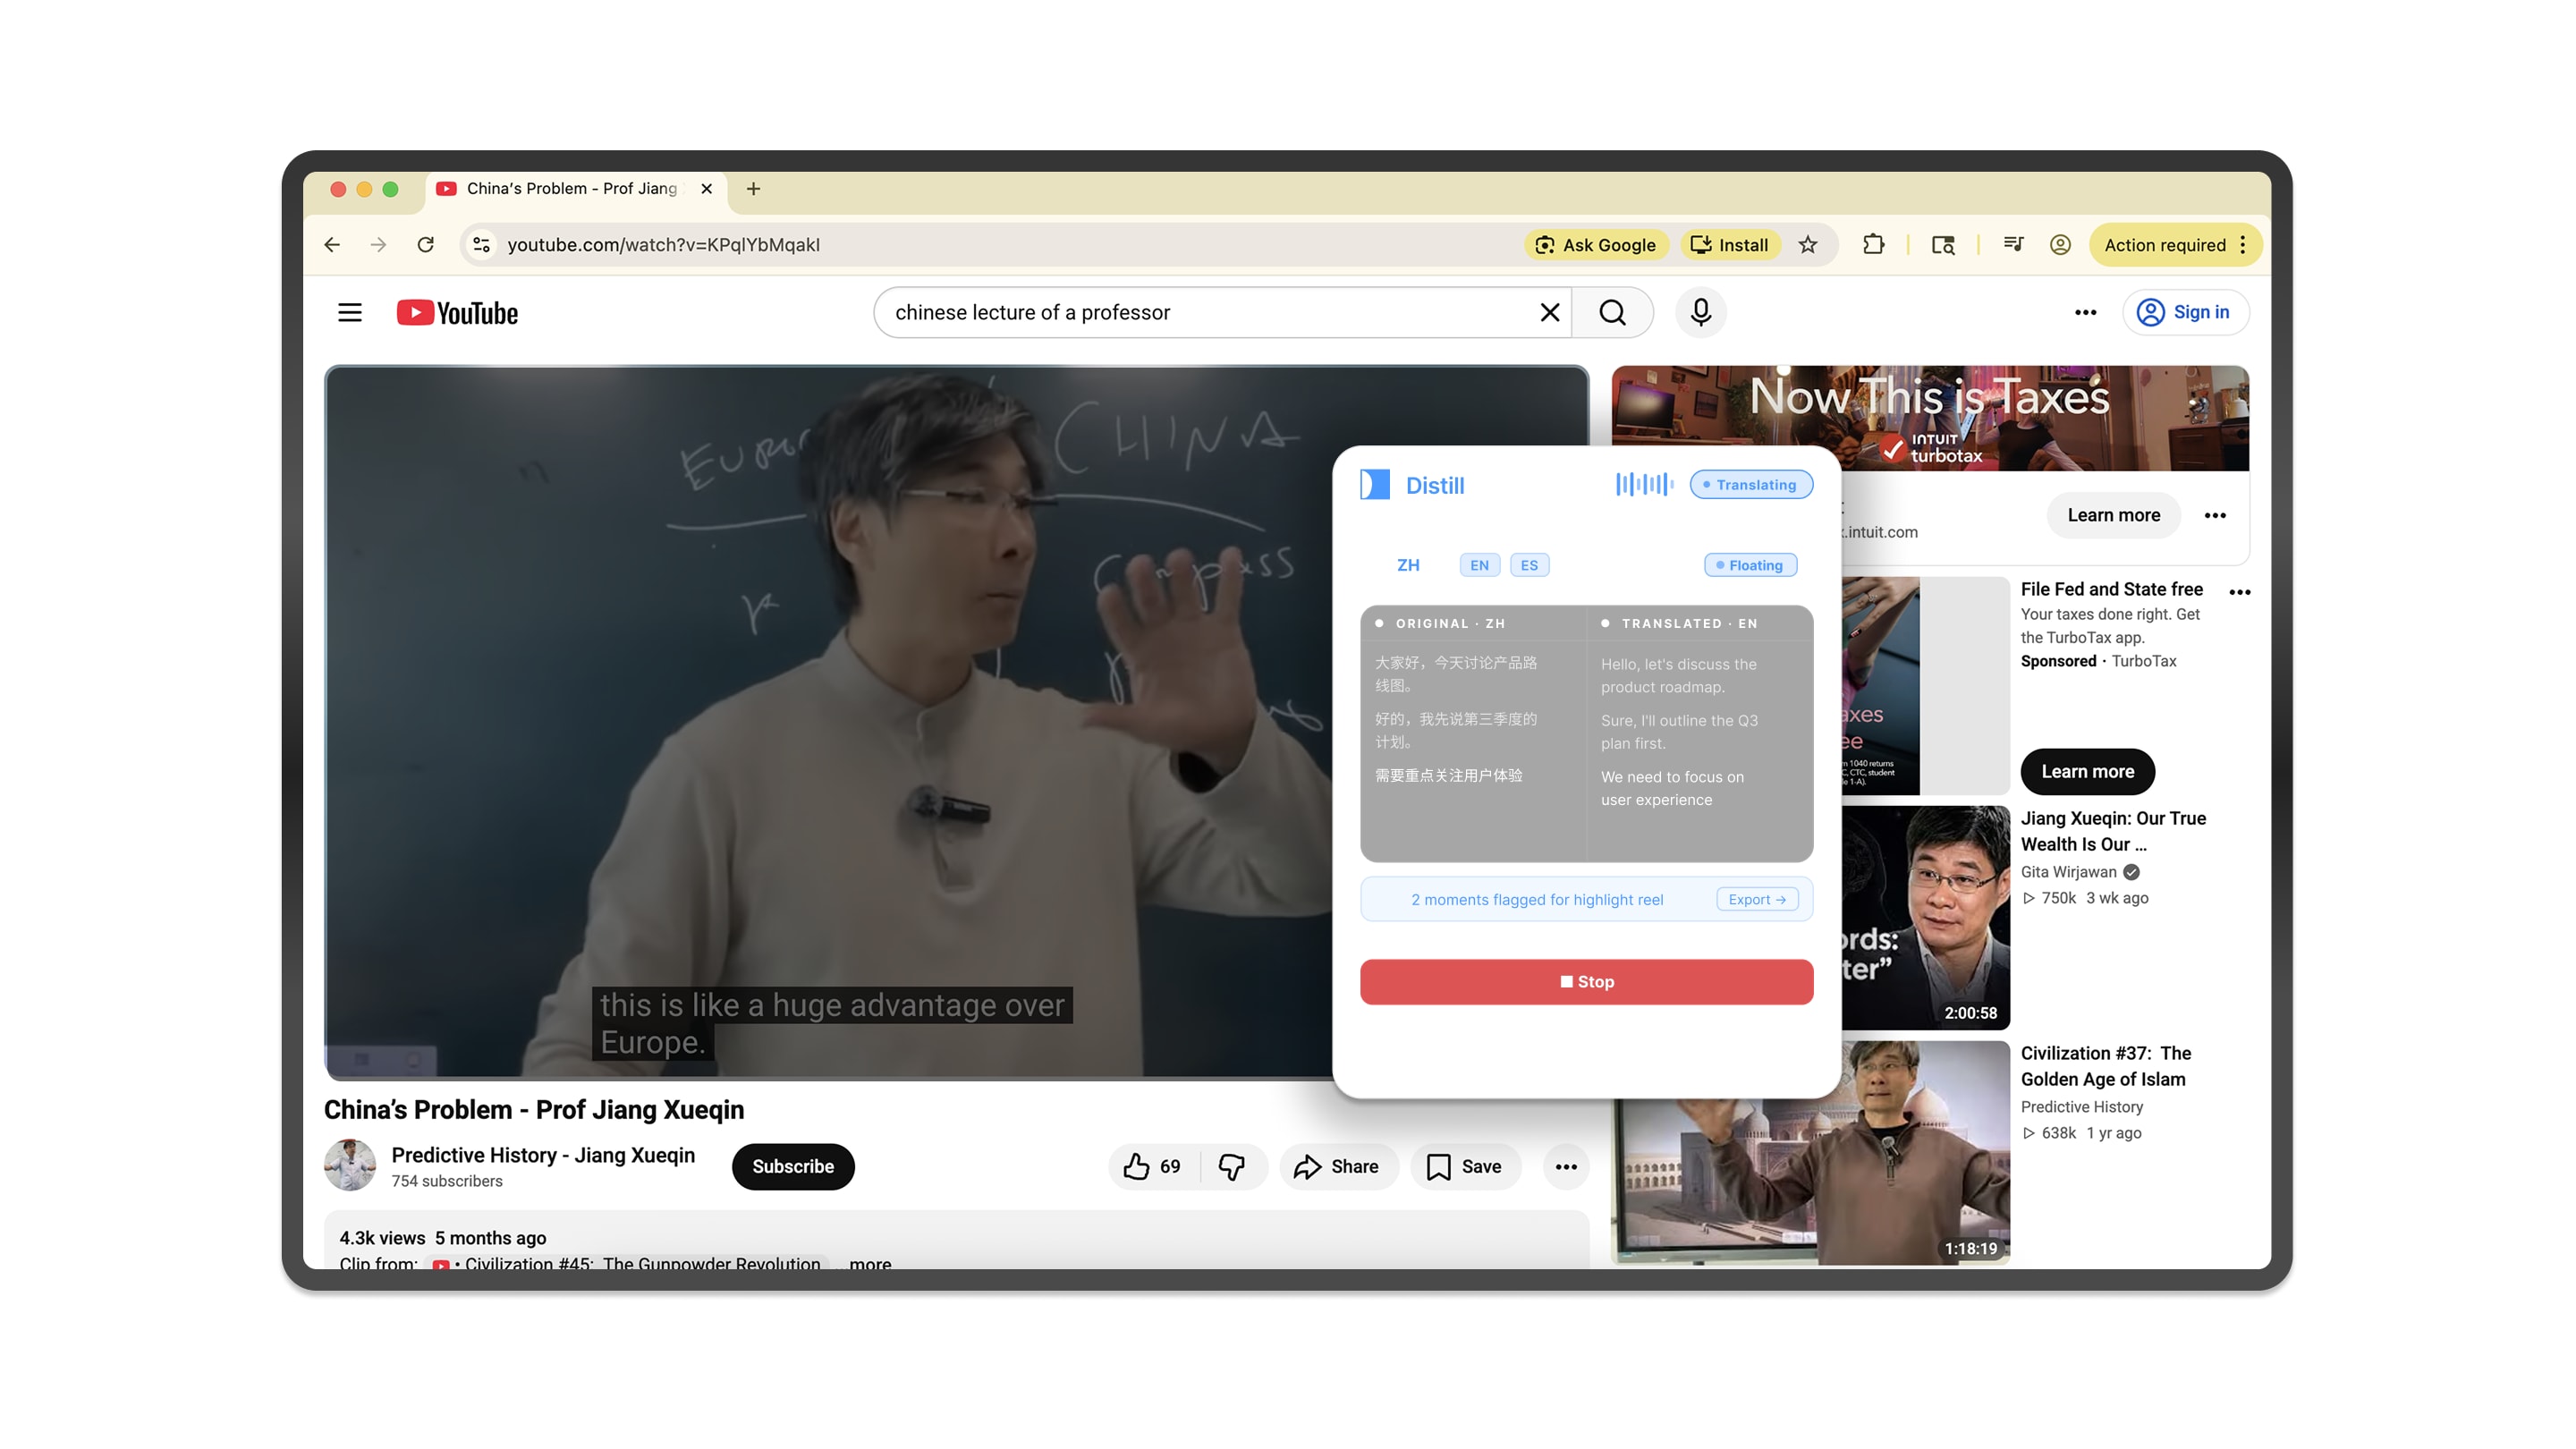Click the browser forward arrow
The height and width of the screenshot is (1449, 2576).
pos(378,245)
